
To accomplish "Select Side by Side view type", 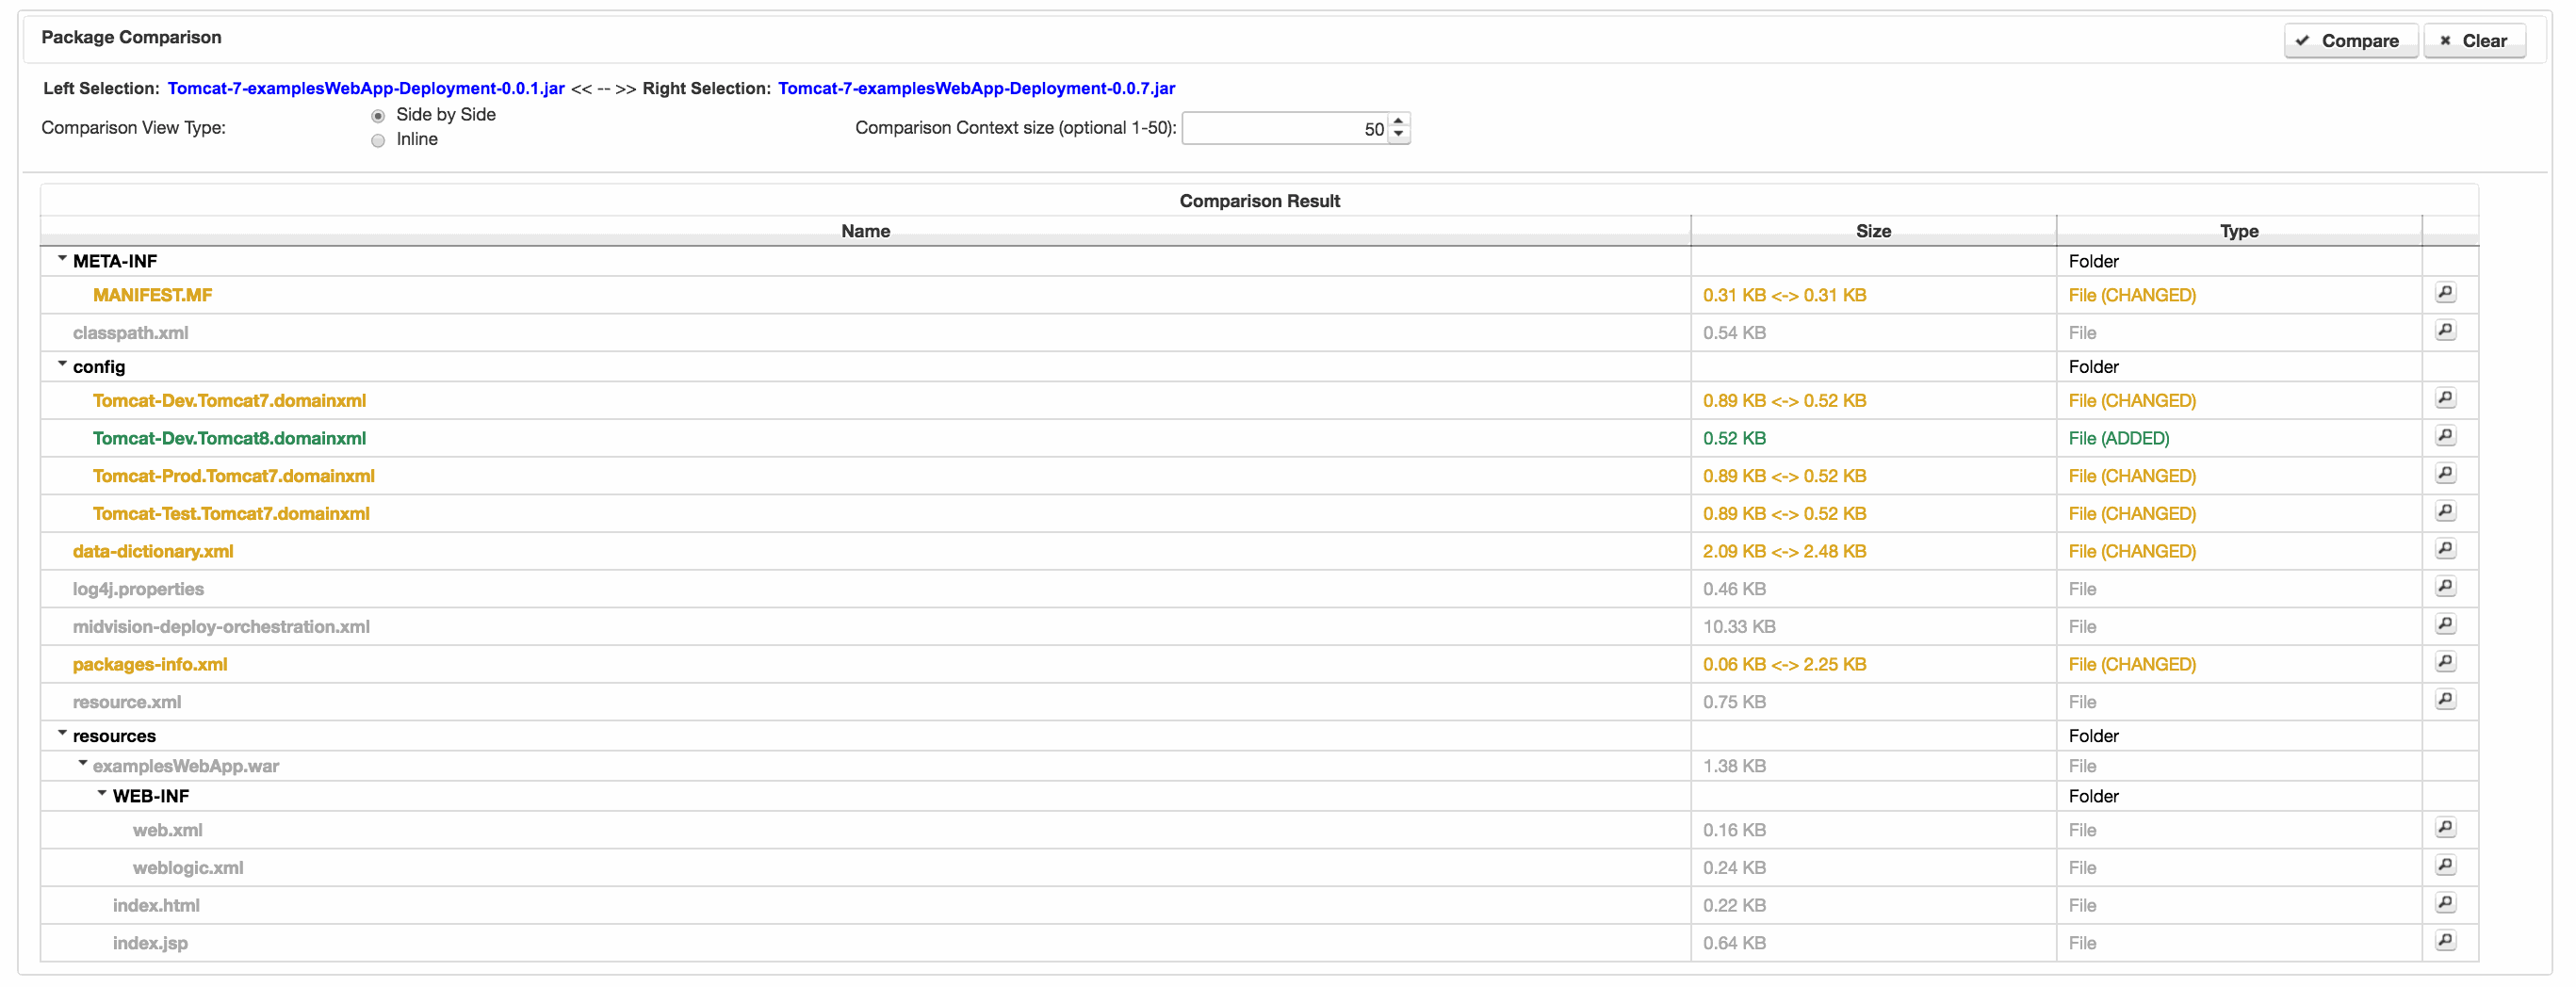I will (x=378, y=116).
